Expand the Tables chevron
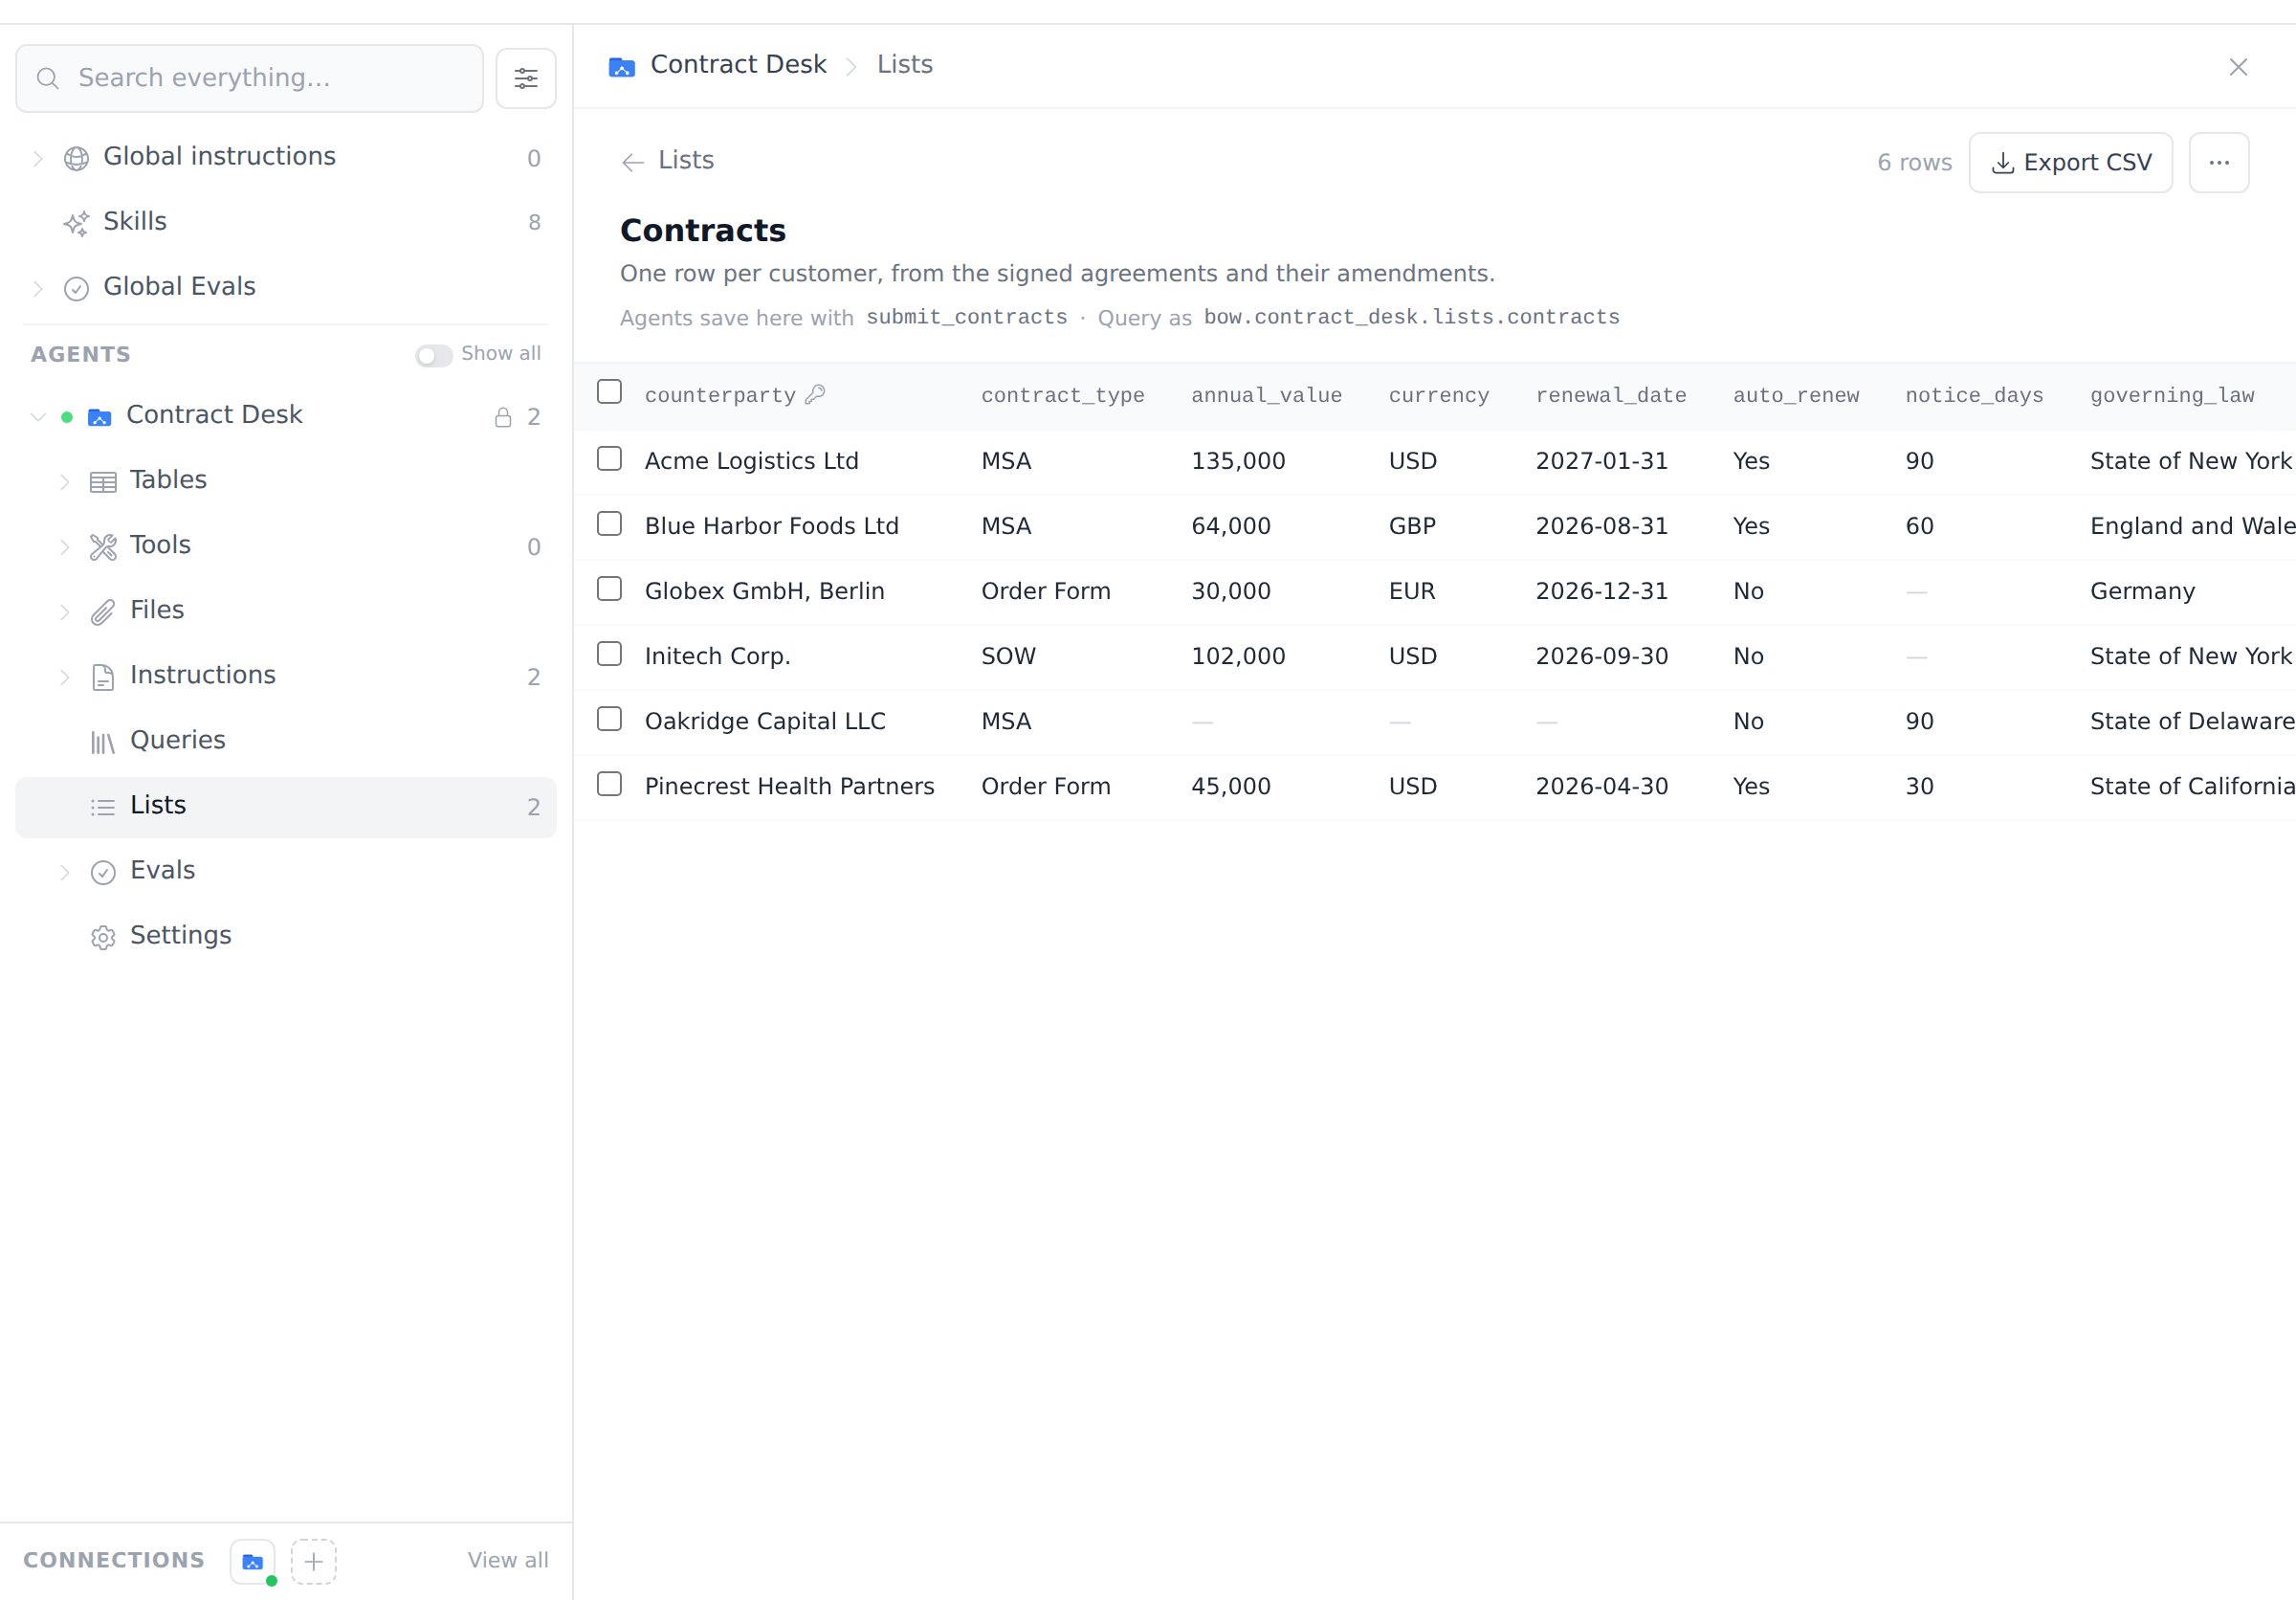The width and height of the screenshot is (2296, 1600). pyautogui.click(x=65, y=481)
